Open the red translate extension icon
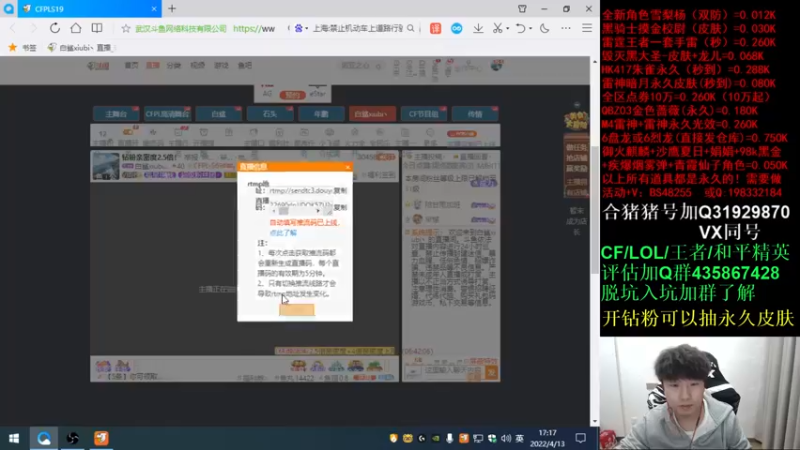Image resolution: width=800 pixels, height=450 pixels. [x=435, y=29]
